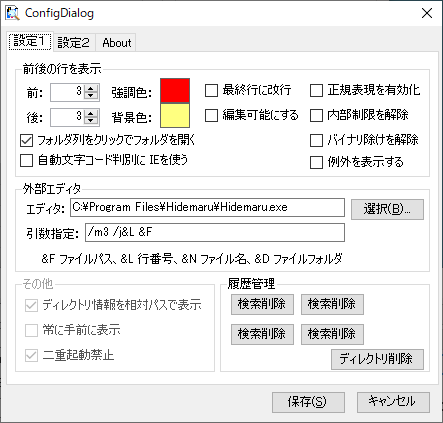Enable 正規表現を有効化 checkbox

pos(316,90)
